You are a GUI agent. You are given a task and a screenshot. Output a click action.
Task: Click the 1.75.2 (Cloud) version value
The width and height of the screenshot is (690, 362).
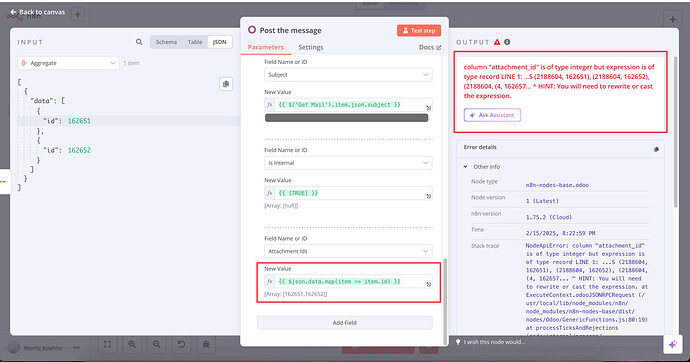548,217
